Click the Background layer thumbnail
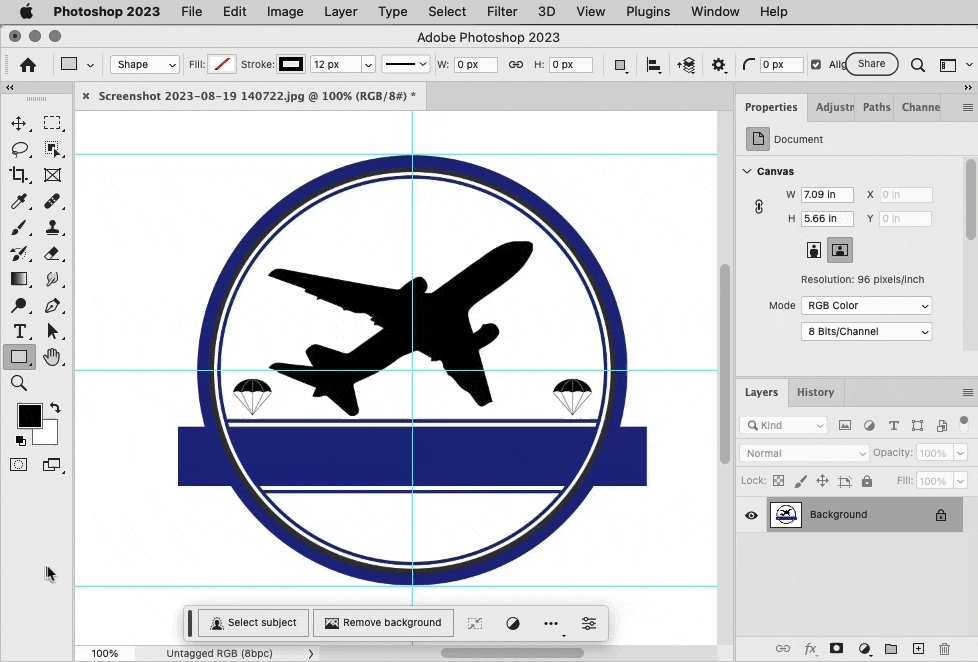 [786, 514]
